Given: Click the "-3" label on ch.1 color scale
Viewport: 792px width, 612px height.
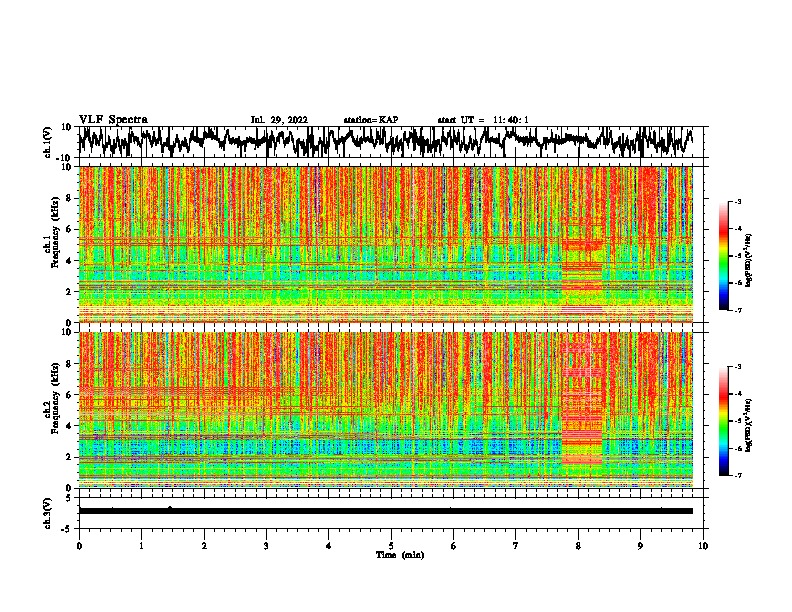Looking at the screenshot, I should pyautogui.click(x=738, y=202).
